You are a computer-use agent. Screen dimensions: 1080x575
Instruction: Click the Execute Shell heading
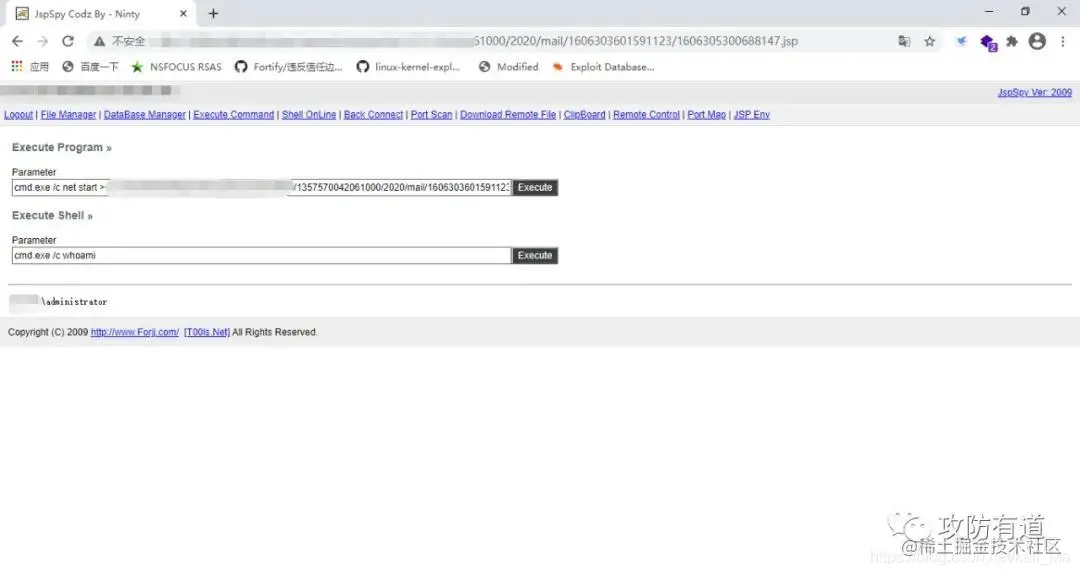(52, 216)
